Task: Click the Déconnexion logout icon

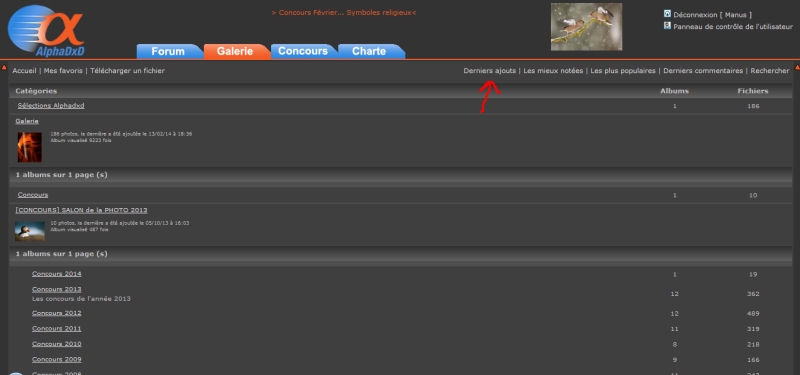Action: pos(667,14)
